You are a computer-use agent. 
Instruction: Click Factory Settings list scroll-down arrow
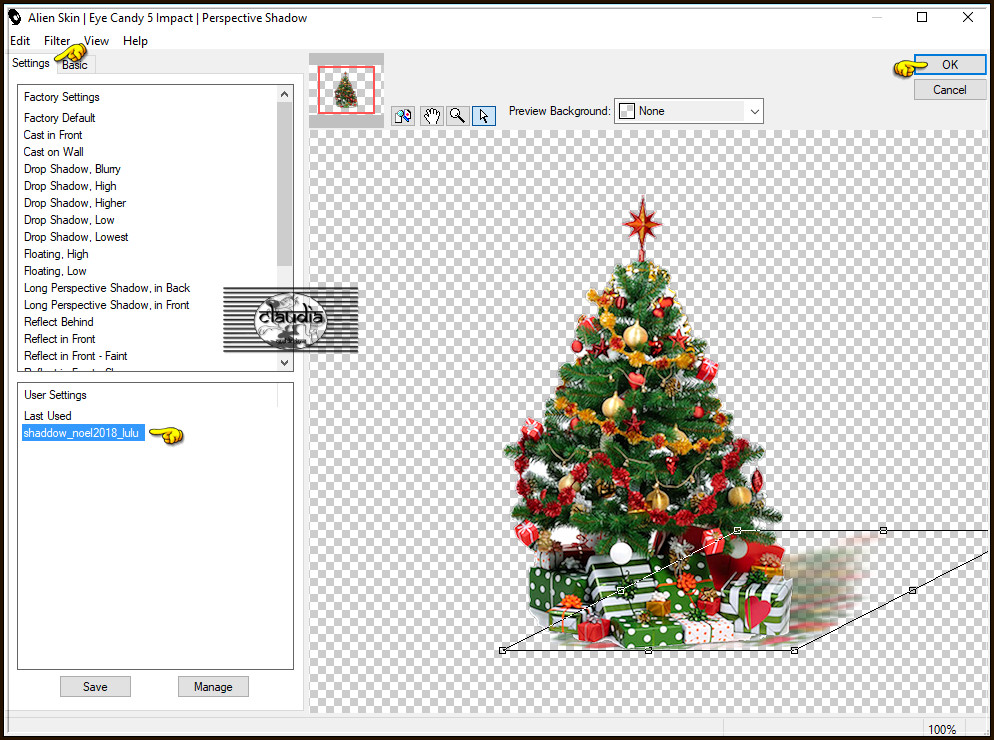[x=285, y=363]
